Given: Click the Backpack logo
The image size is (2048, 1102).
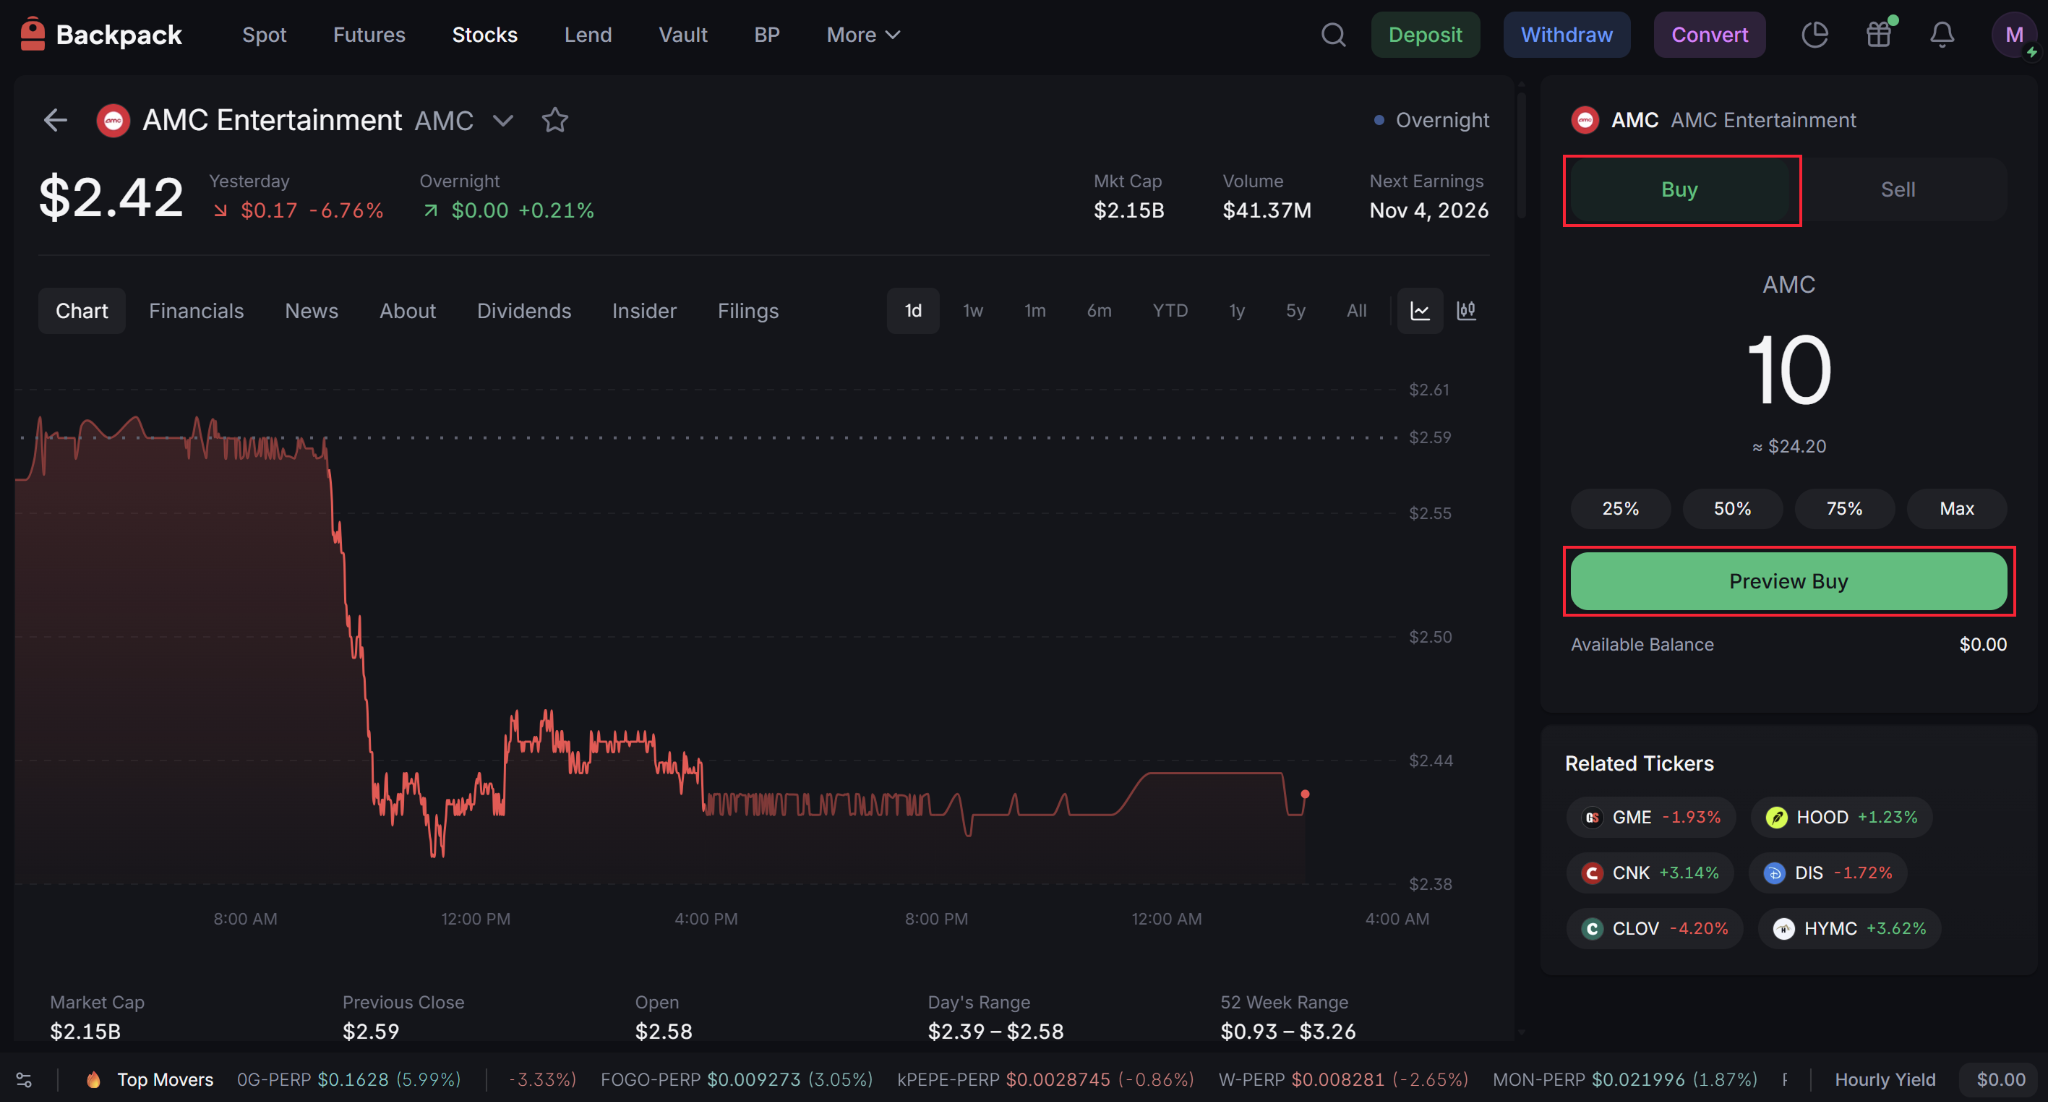Looking at the screenshot, I should tap(100, 35).
